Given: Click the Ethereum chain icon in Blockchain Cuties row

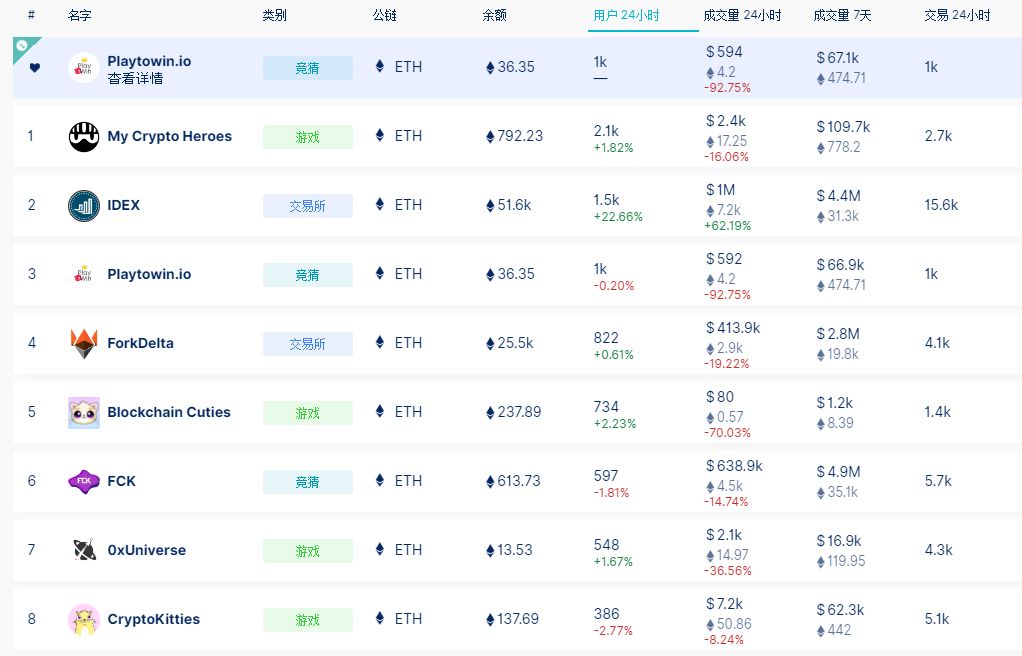Looking at the screenshot, I should tap(380, 411).
